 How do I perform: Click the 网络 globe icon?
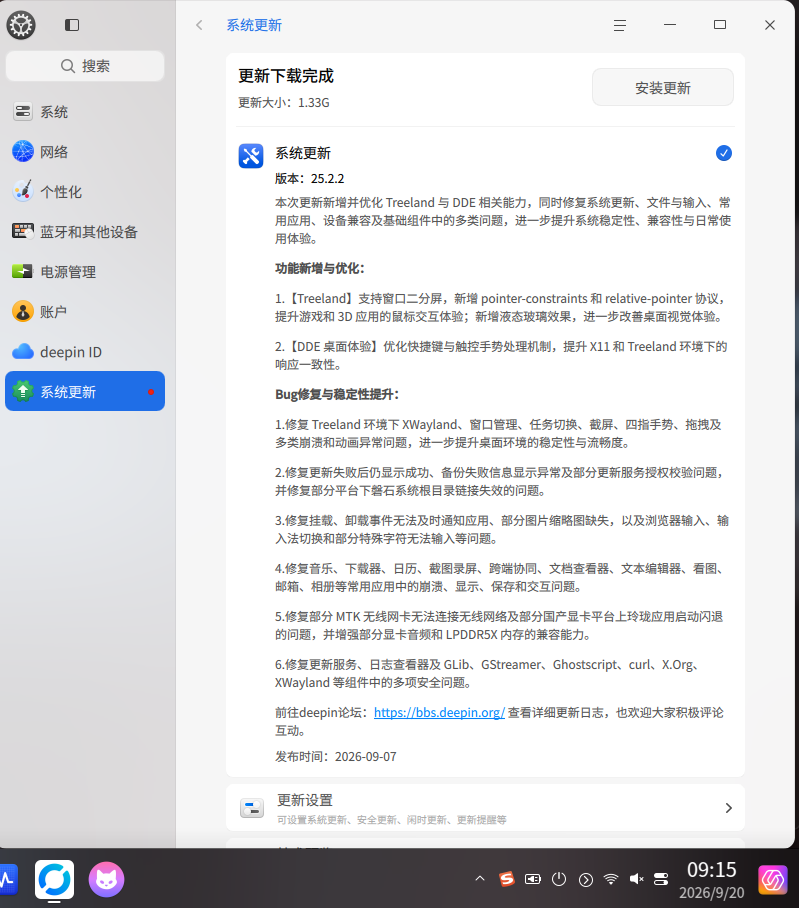(x=23, y=151)
